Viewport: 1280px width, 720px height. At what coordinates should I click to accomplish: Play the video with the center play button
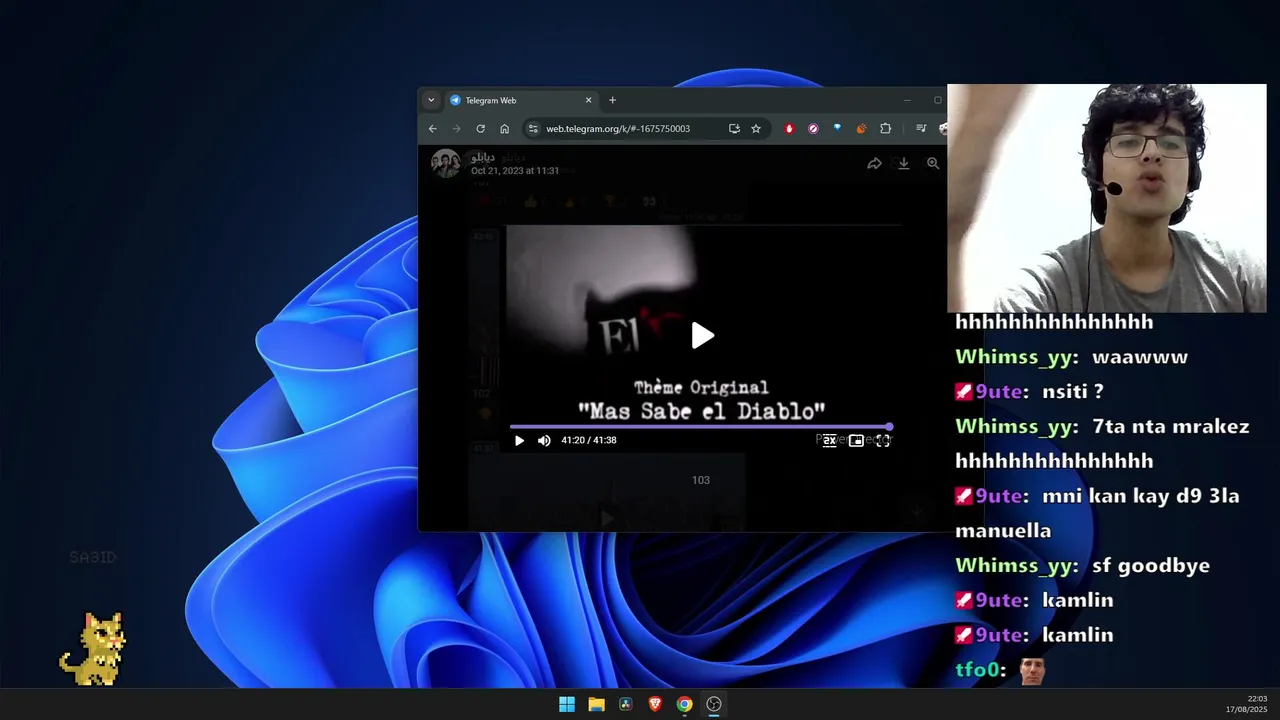pyautogui.click(x=703, y=336)
